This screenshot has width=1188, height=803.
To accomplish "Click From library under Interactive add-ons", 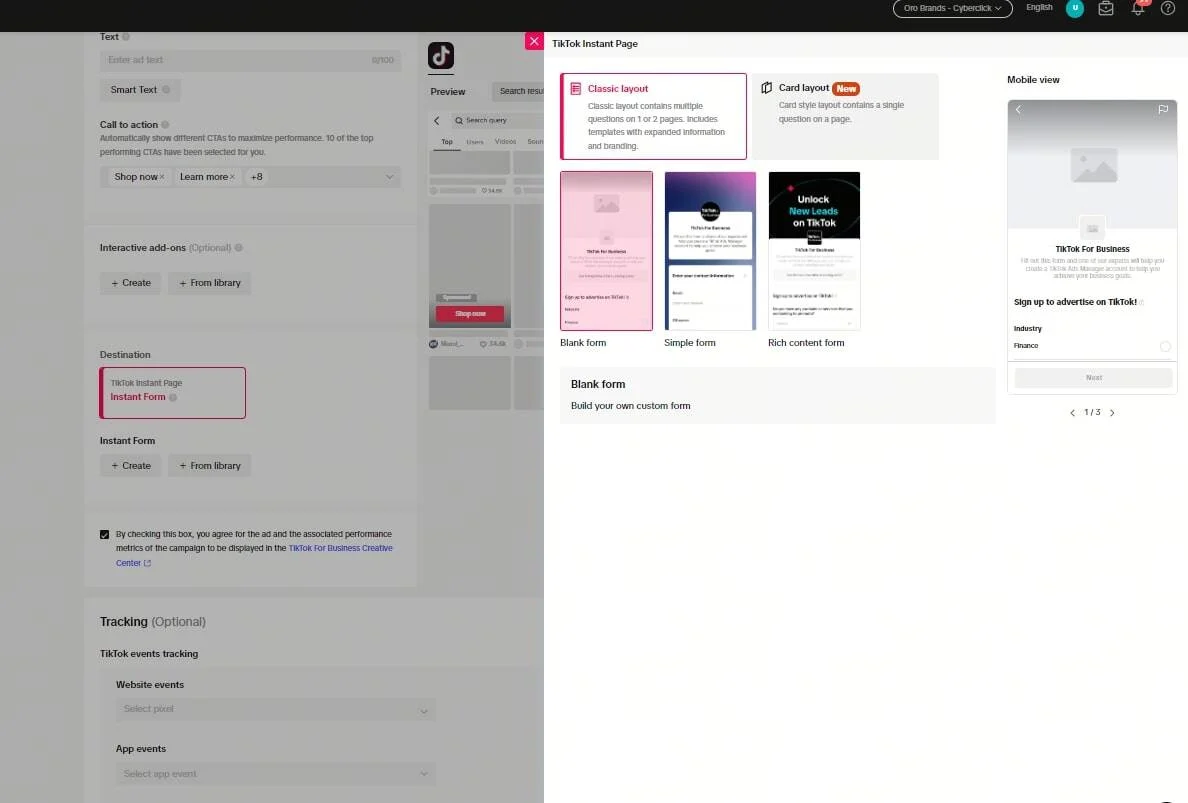I will click(210, 283).
